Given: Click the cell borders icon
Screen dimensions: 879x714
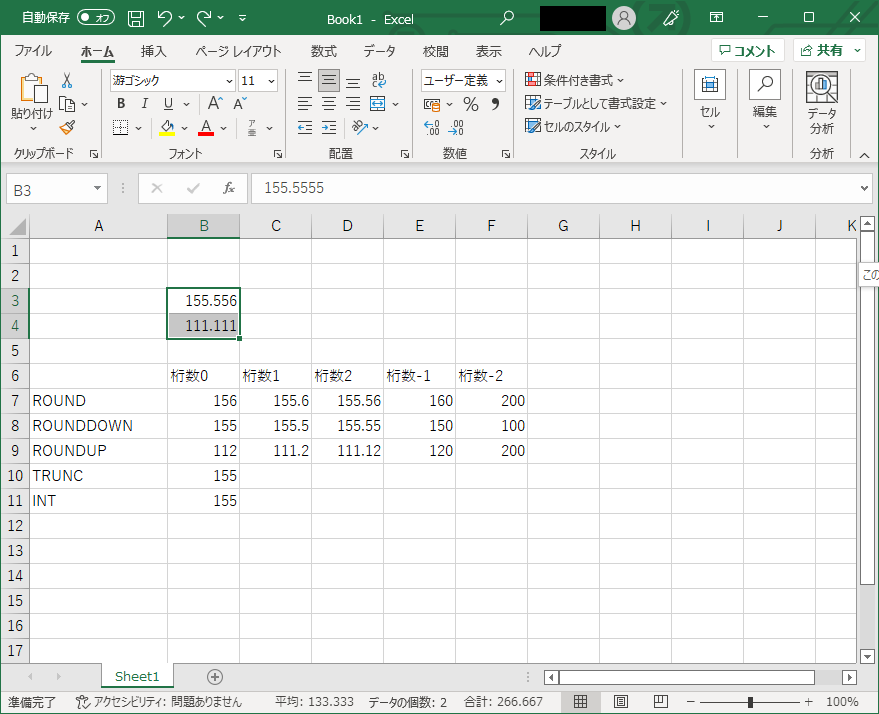Looking at the screenshot, I should pos(121,128).
